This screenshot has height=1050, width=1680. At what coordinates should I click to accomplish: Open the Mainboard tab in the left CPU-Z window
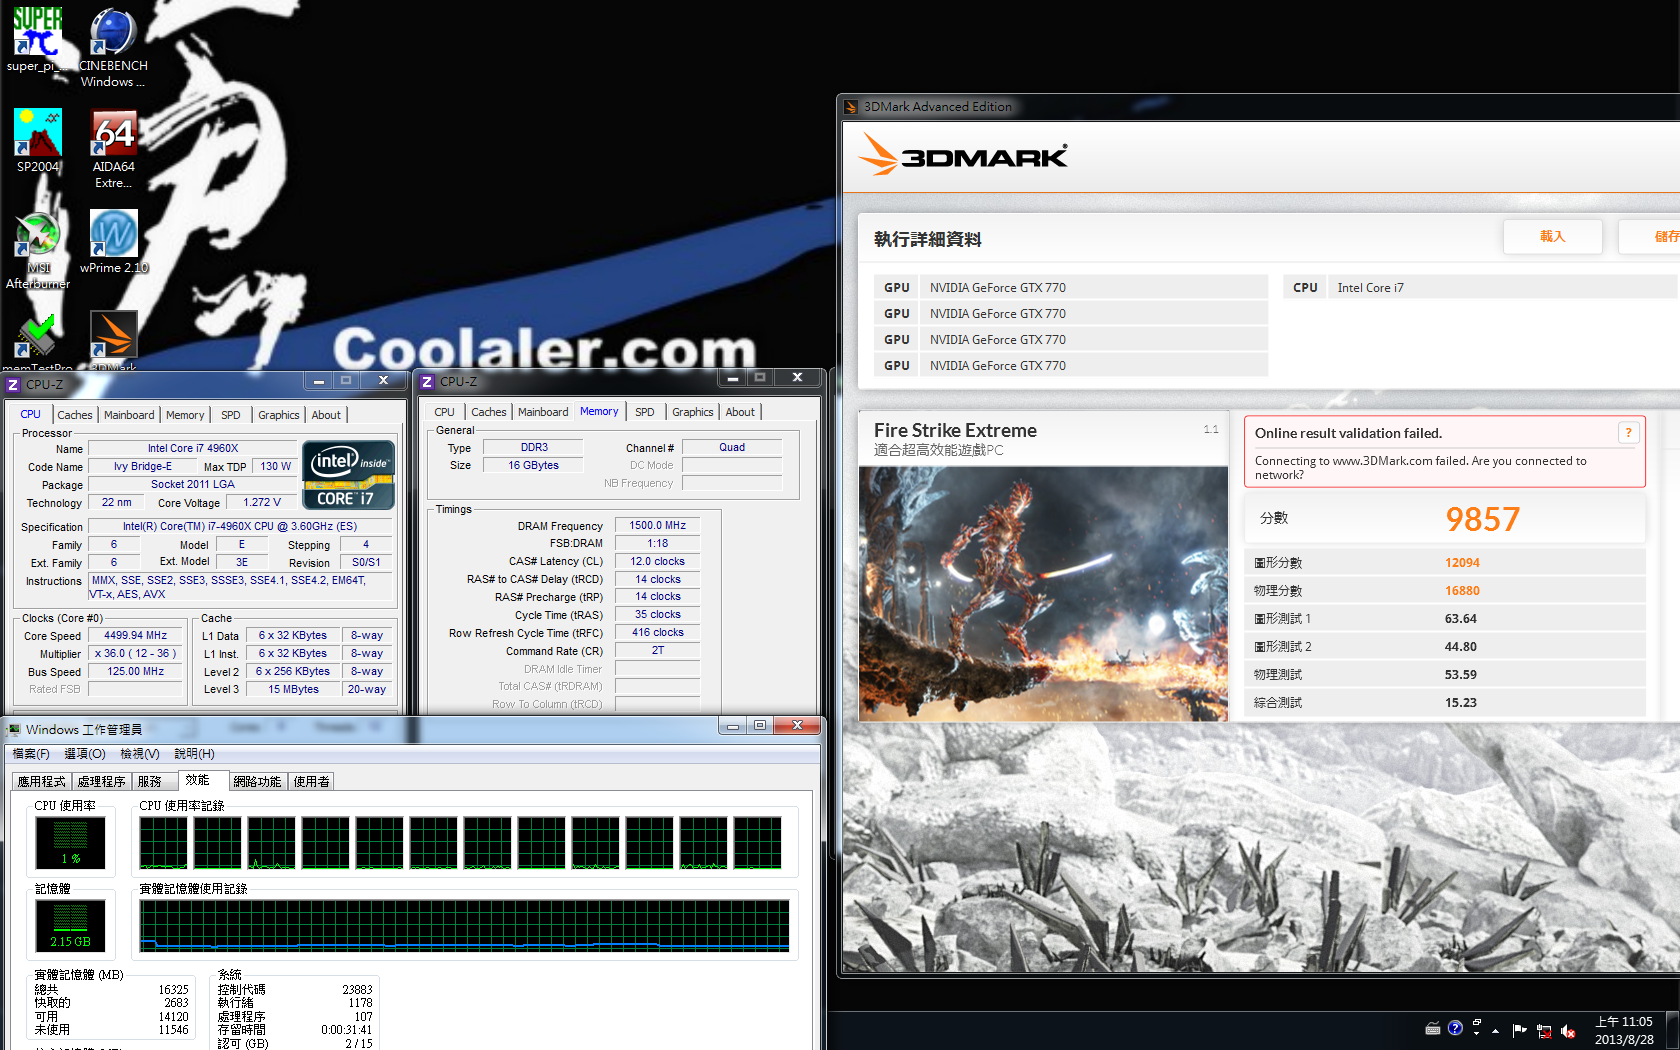pyautogui.click(x=129, y=415)
